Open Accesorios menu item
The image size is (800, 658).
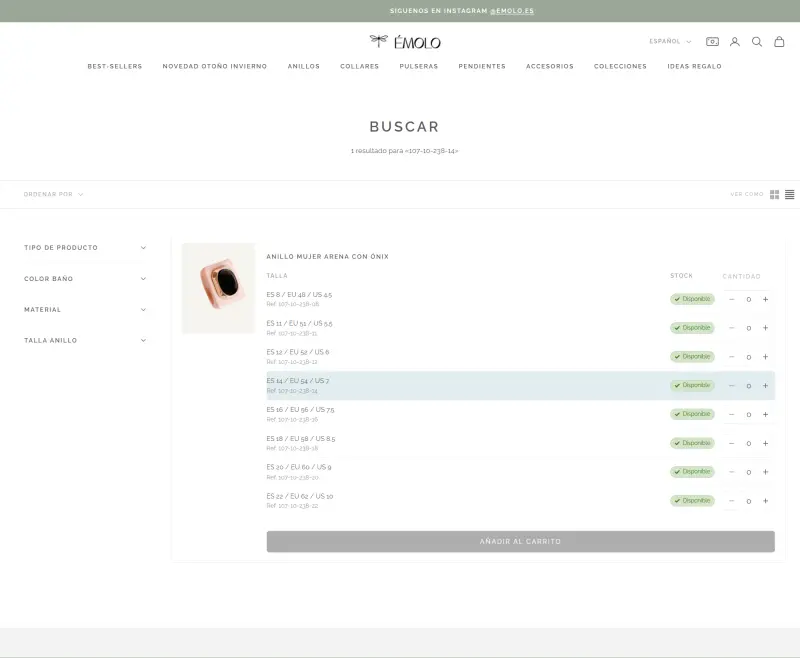pyautogui.click(x=550, y=66)
